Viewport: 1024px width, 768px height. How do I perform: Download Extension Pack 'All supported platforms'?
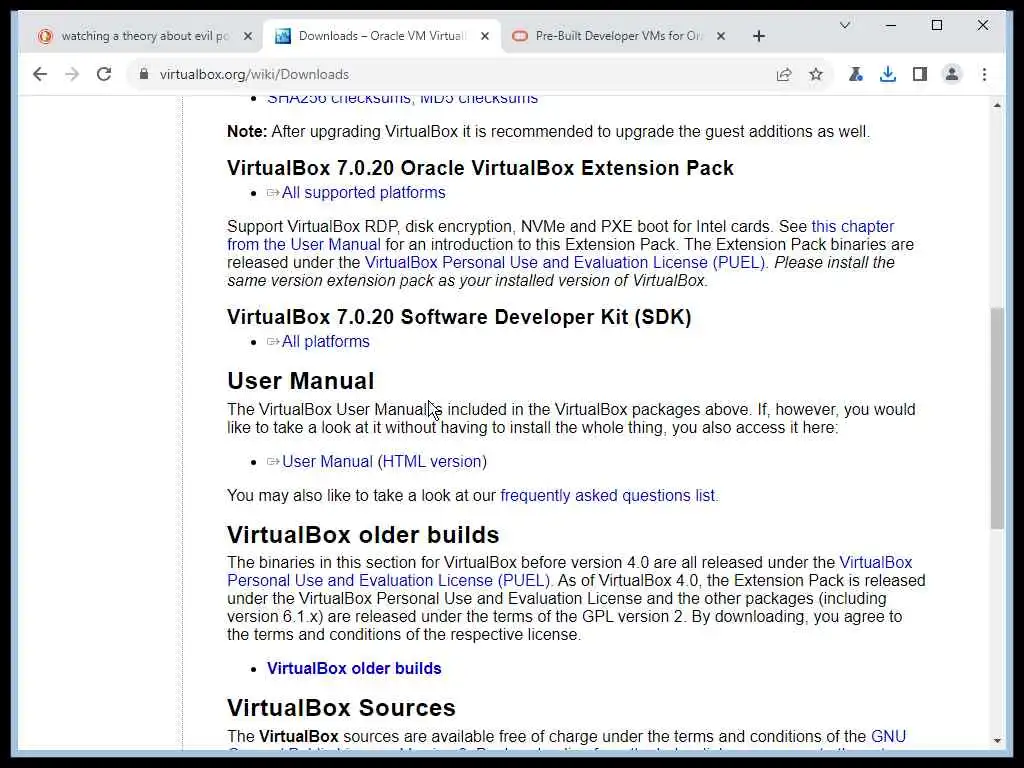point(363,193)
